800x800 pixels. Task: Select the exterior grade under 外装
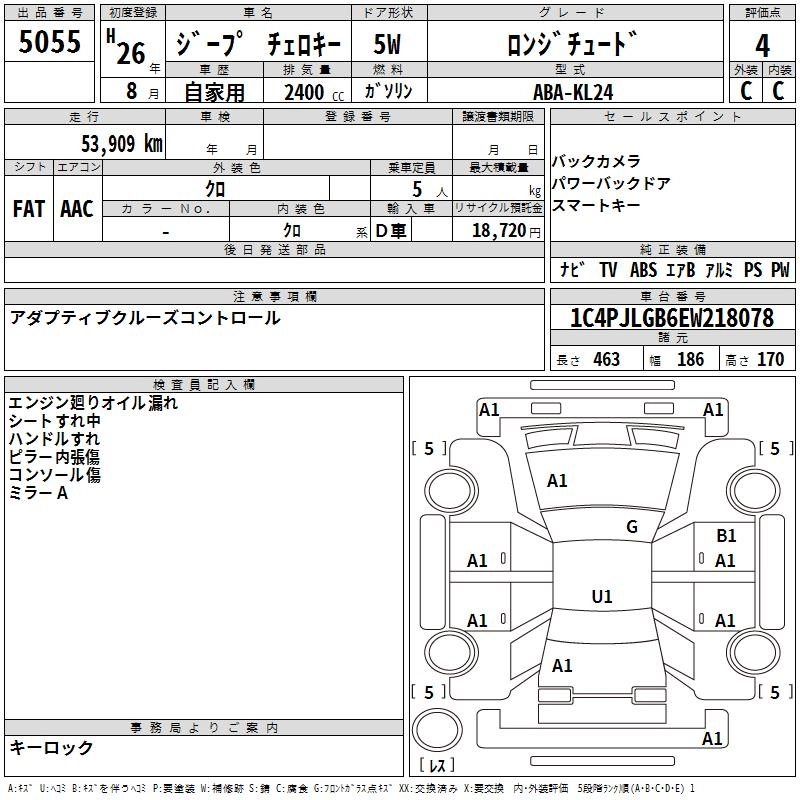click(745, 91)
